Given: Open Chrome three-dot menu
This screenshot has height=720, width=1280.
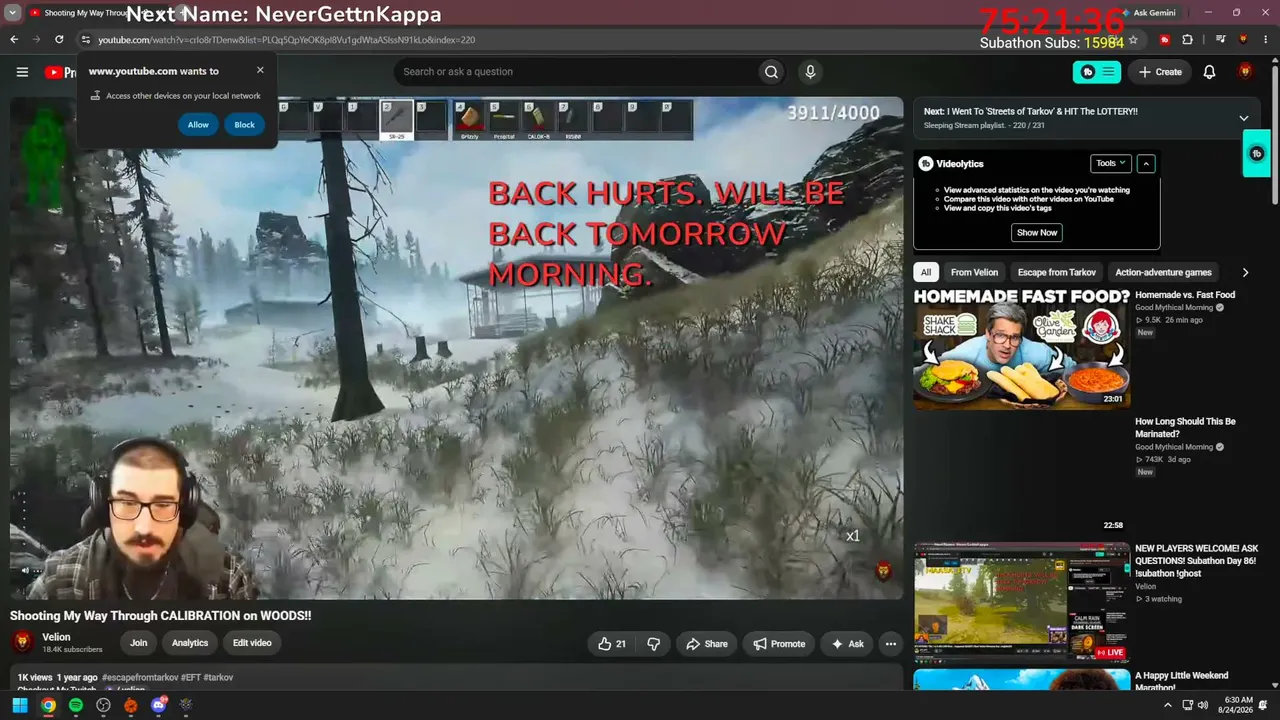Looking at the screenshot, I should coord(1265,40).
